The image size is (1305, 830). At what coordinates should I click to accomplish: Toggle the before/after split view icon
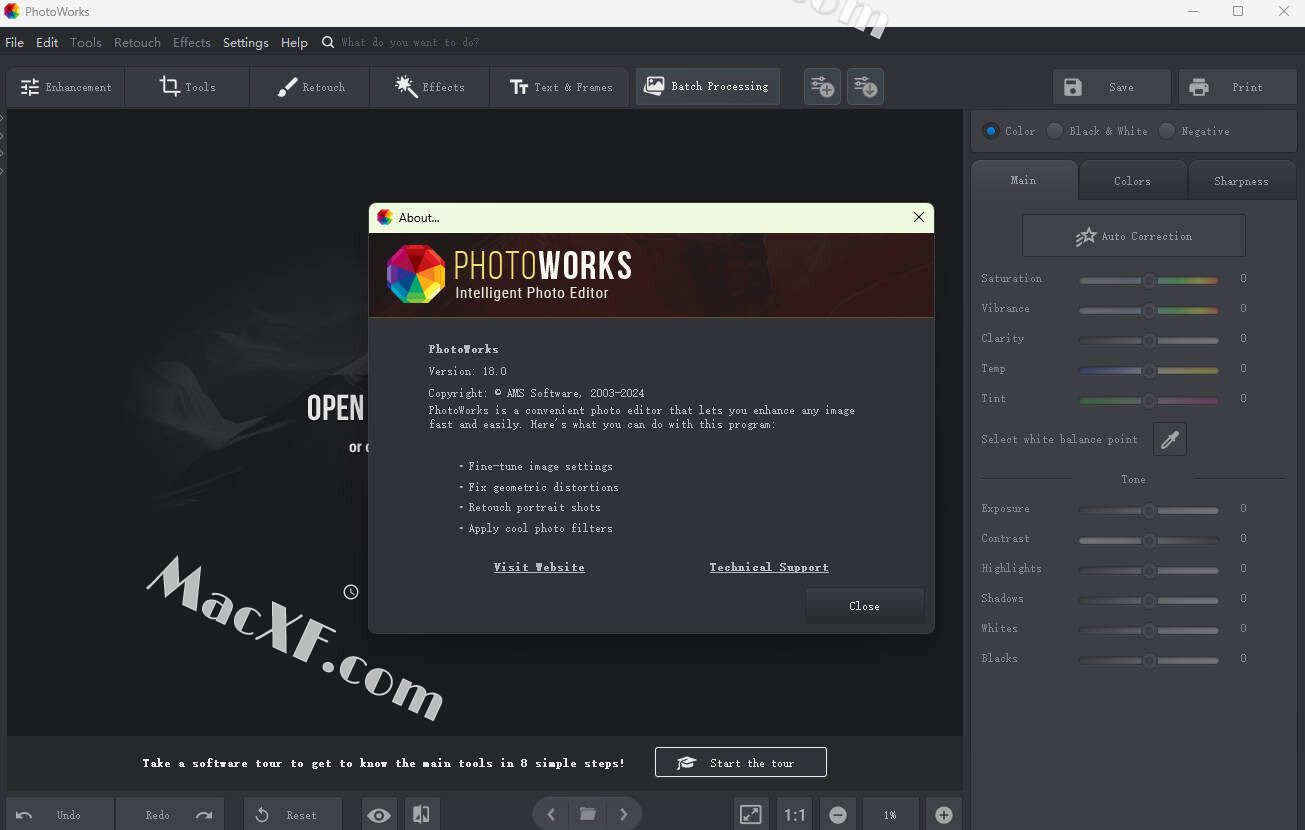[x=422, y=815]
